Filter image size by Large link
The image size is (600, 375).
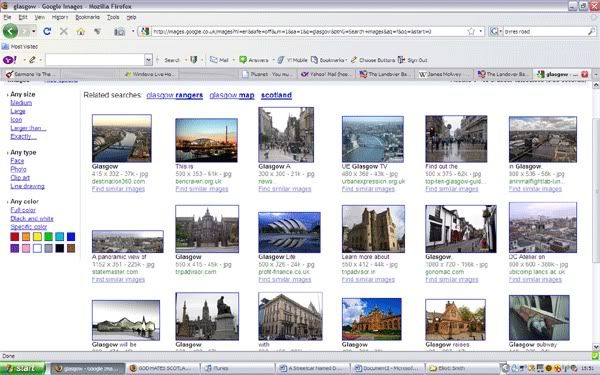18,111
